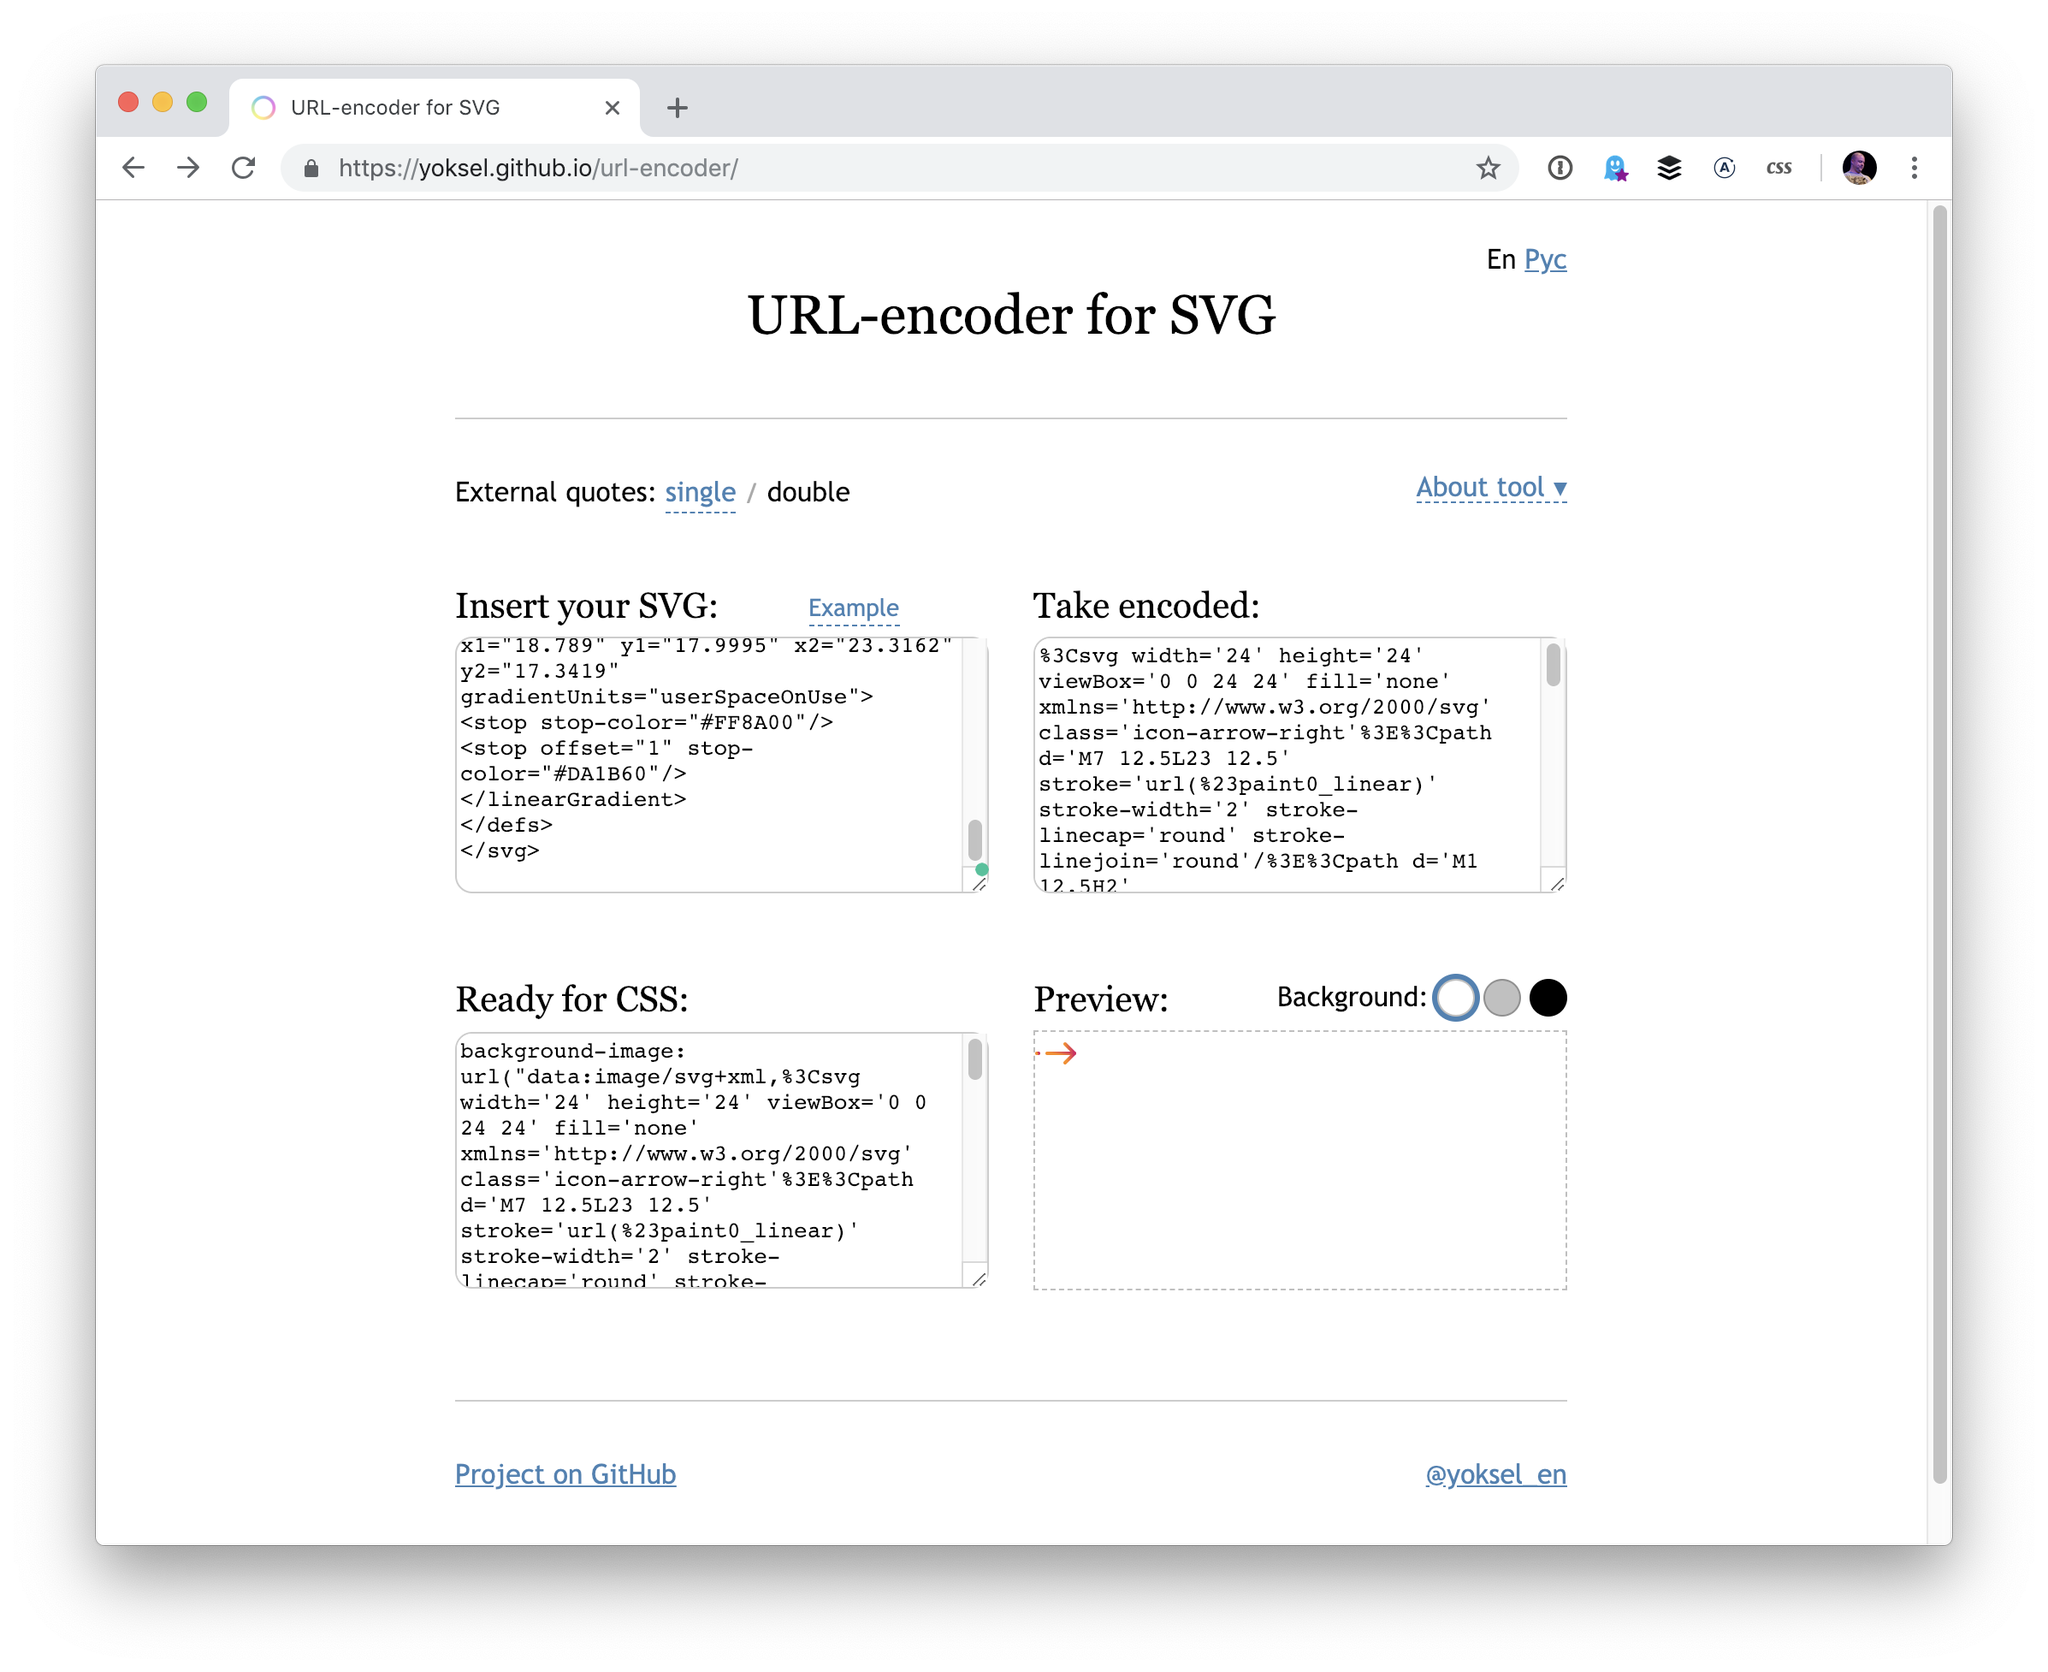Click the Take encoded textarea scrollbar
This screenshot has height=1672, width=2048.
[1553, 665]
